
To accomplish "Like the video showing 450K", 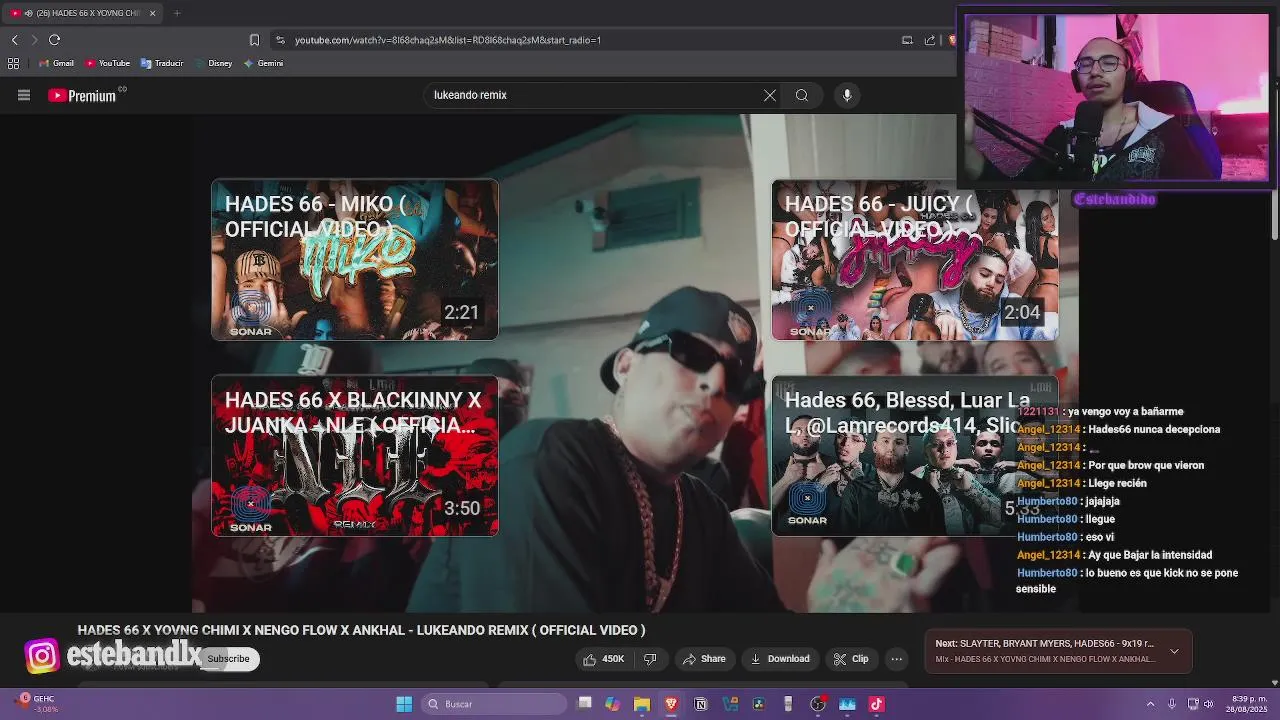I will 604,659.
